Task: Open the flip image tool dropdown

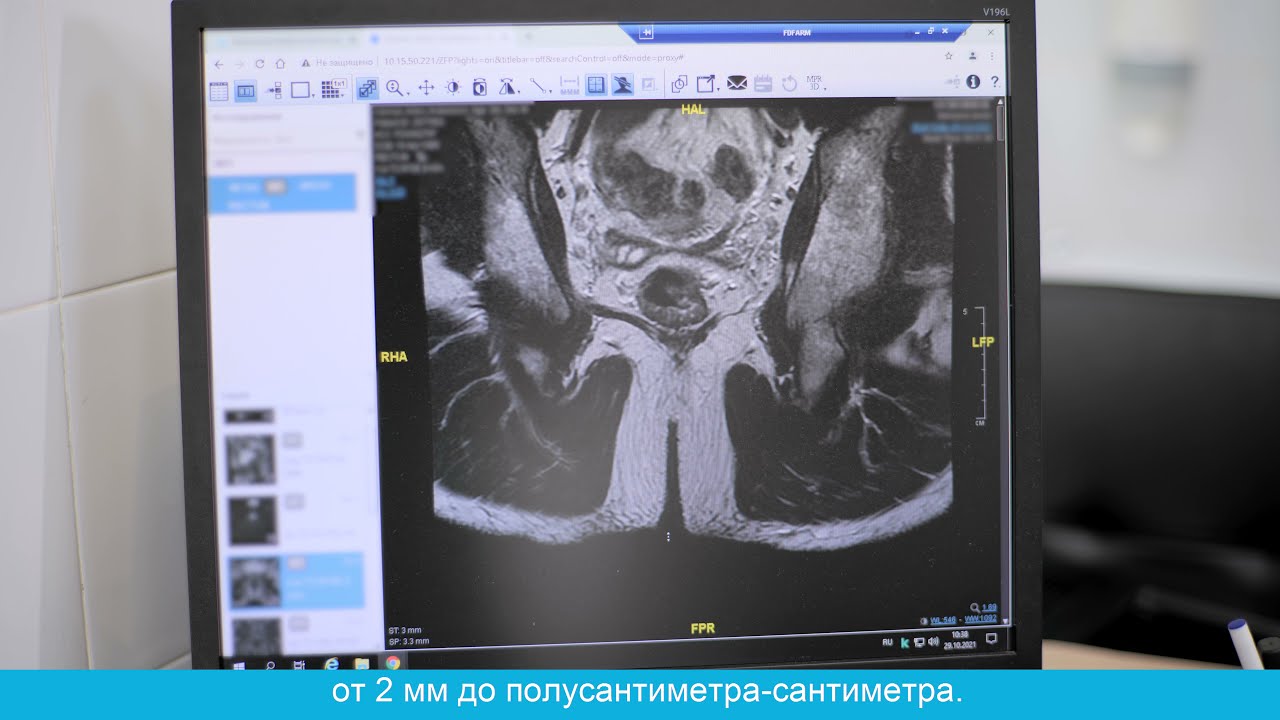Action: [x=509, y=86]
